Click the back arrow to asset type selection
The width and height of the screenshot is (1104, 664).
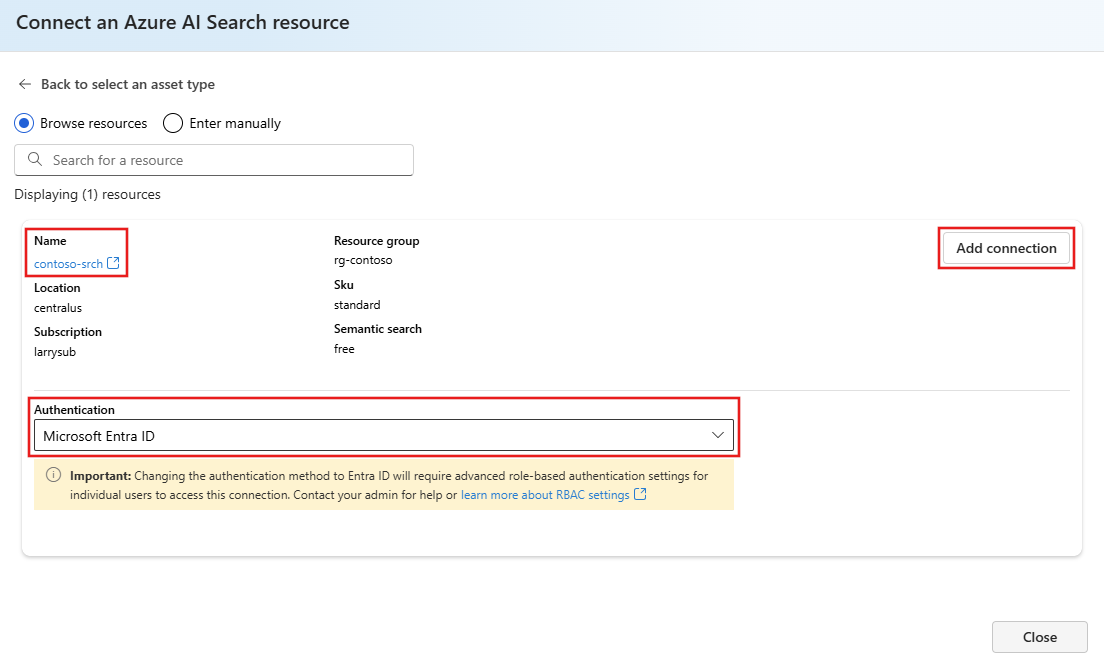pos(24,84)
